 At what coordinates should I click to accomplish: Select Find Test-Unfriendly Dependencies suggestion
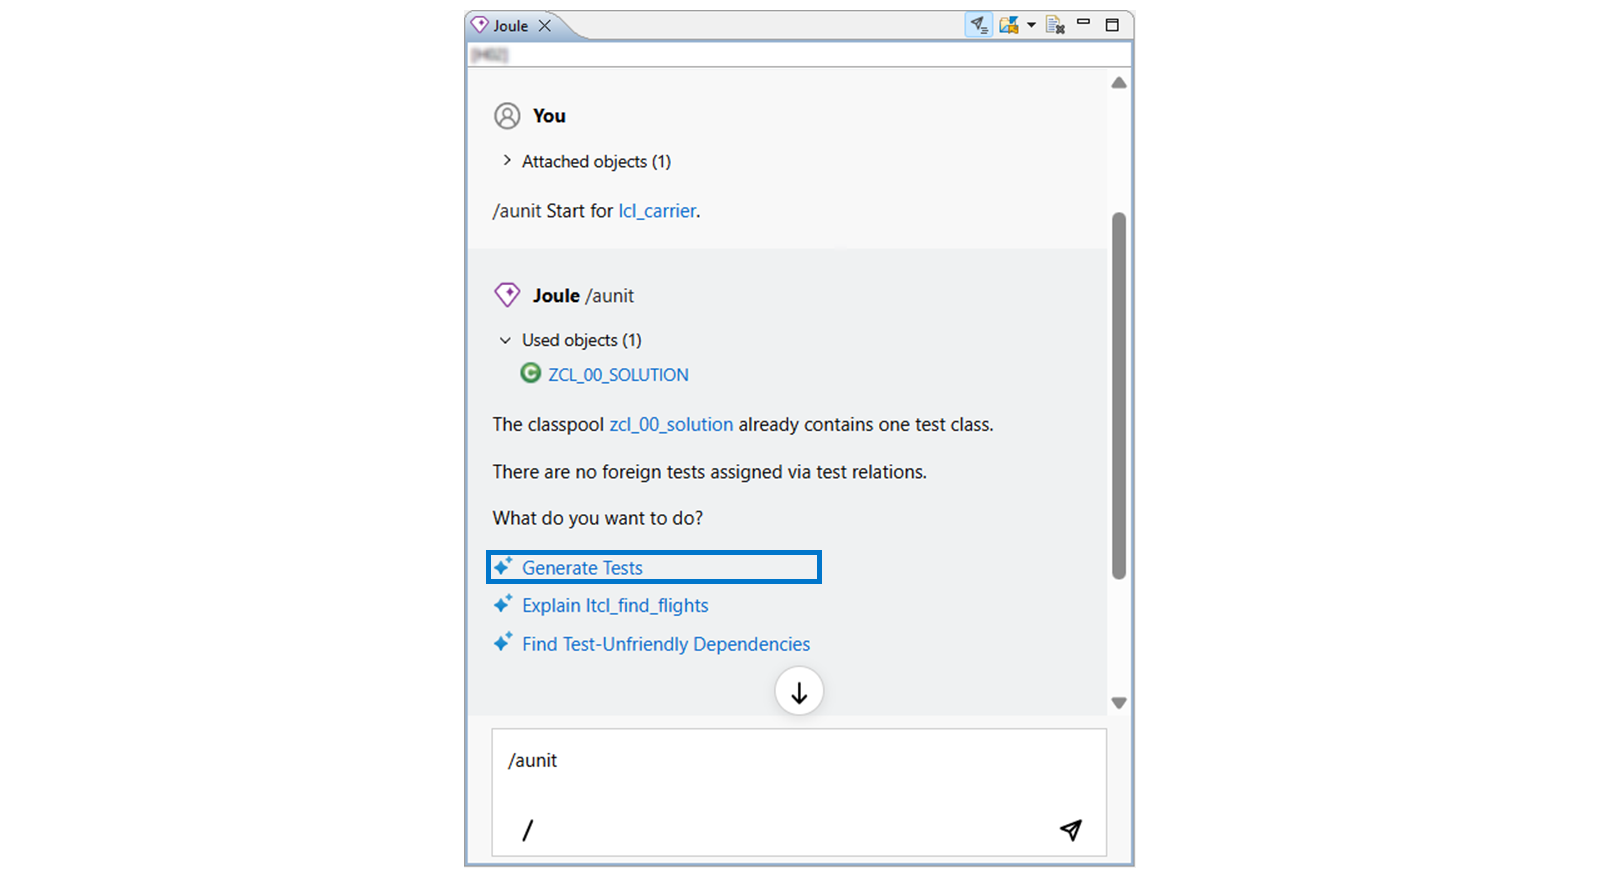[666, 645]
